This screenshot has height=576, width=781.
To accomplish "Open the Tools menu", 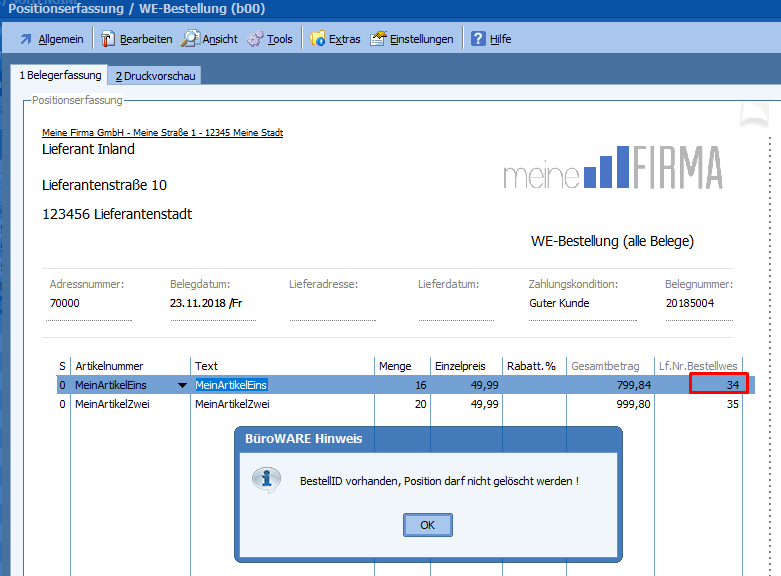I will (x=279, y=39).
